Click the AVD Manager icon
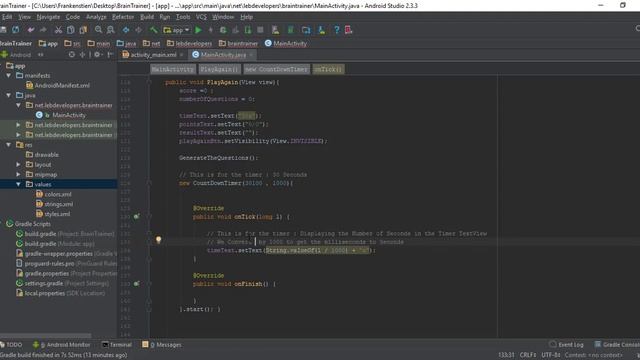The height and width of the screenshot is (360, 640). coord(276,30)
